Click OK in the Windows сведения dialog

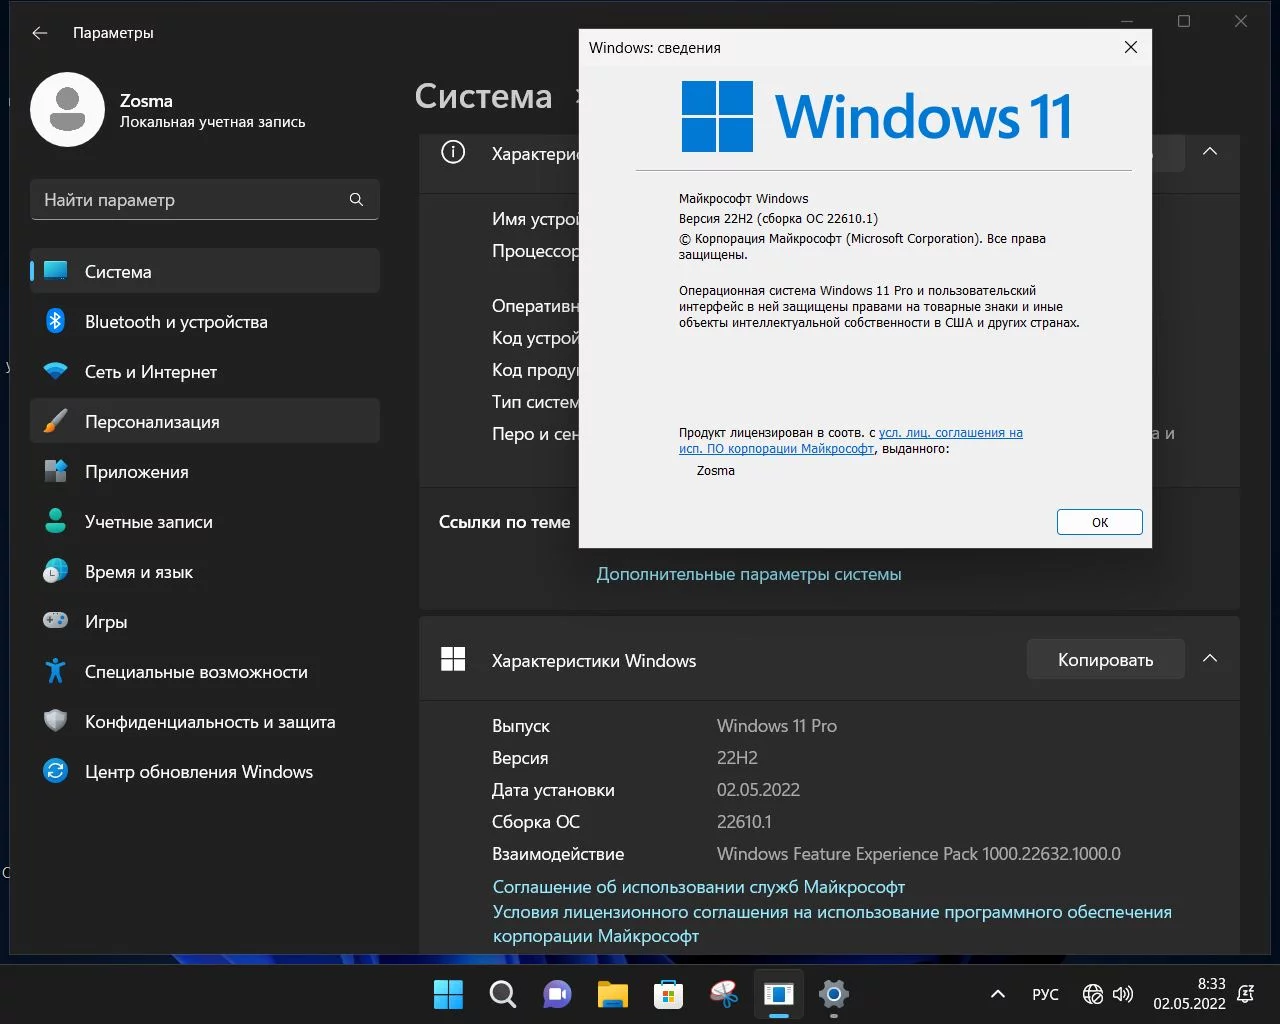(1099, 522)
